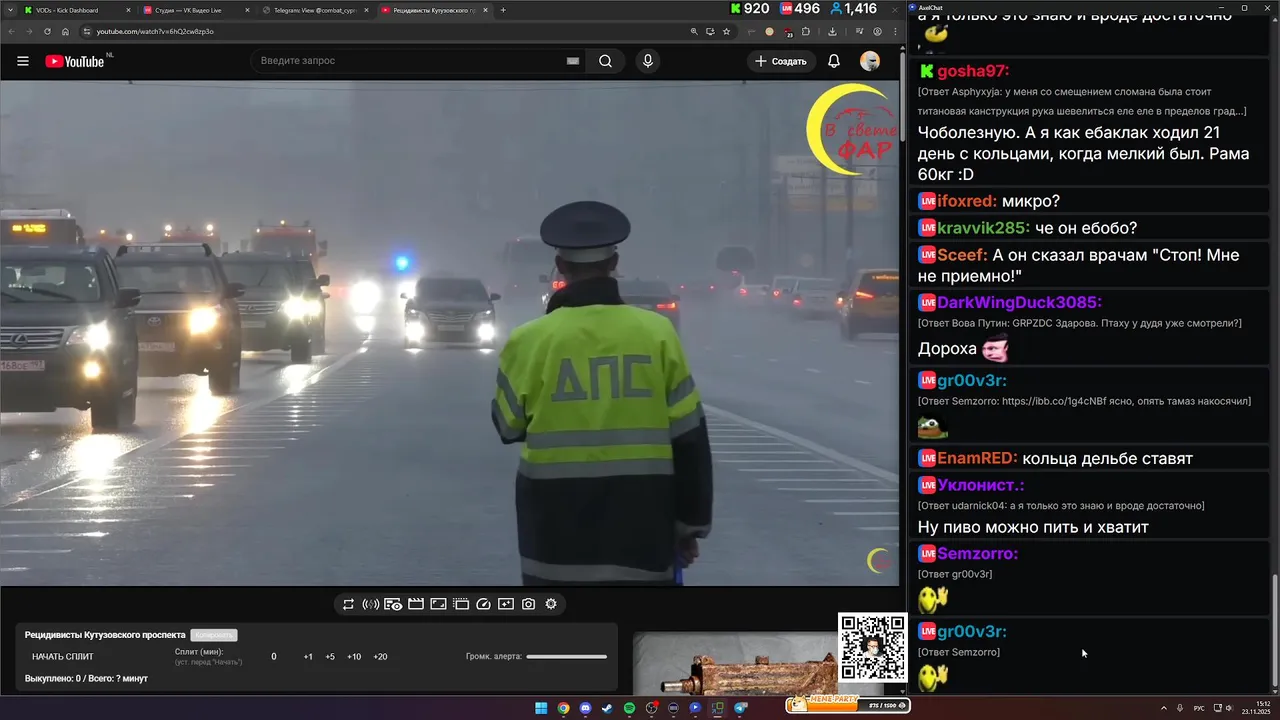Image resolution: width=1280 pixels, height=720 pixels.
Task: Go to the YouTube home logo
Action: (75, 61)
